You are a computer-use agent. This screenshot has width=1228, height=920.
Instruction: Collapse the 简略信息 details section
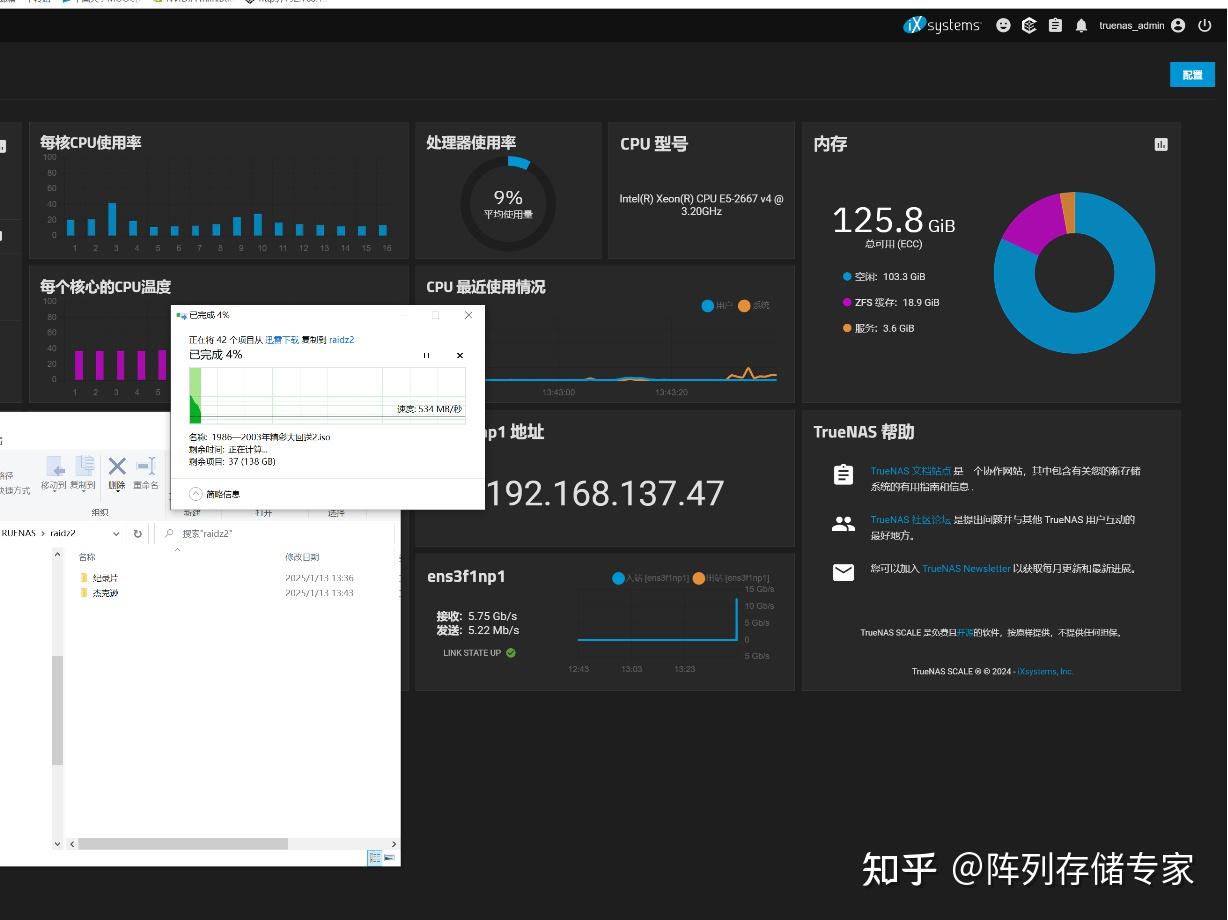195,494
